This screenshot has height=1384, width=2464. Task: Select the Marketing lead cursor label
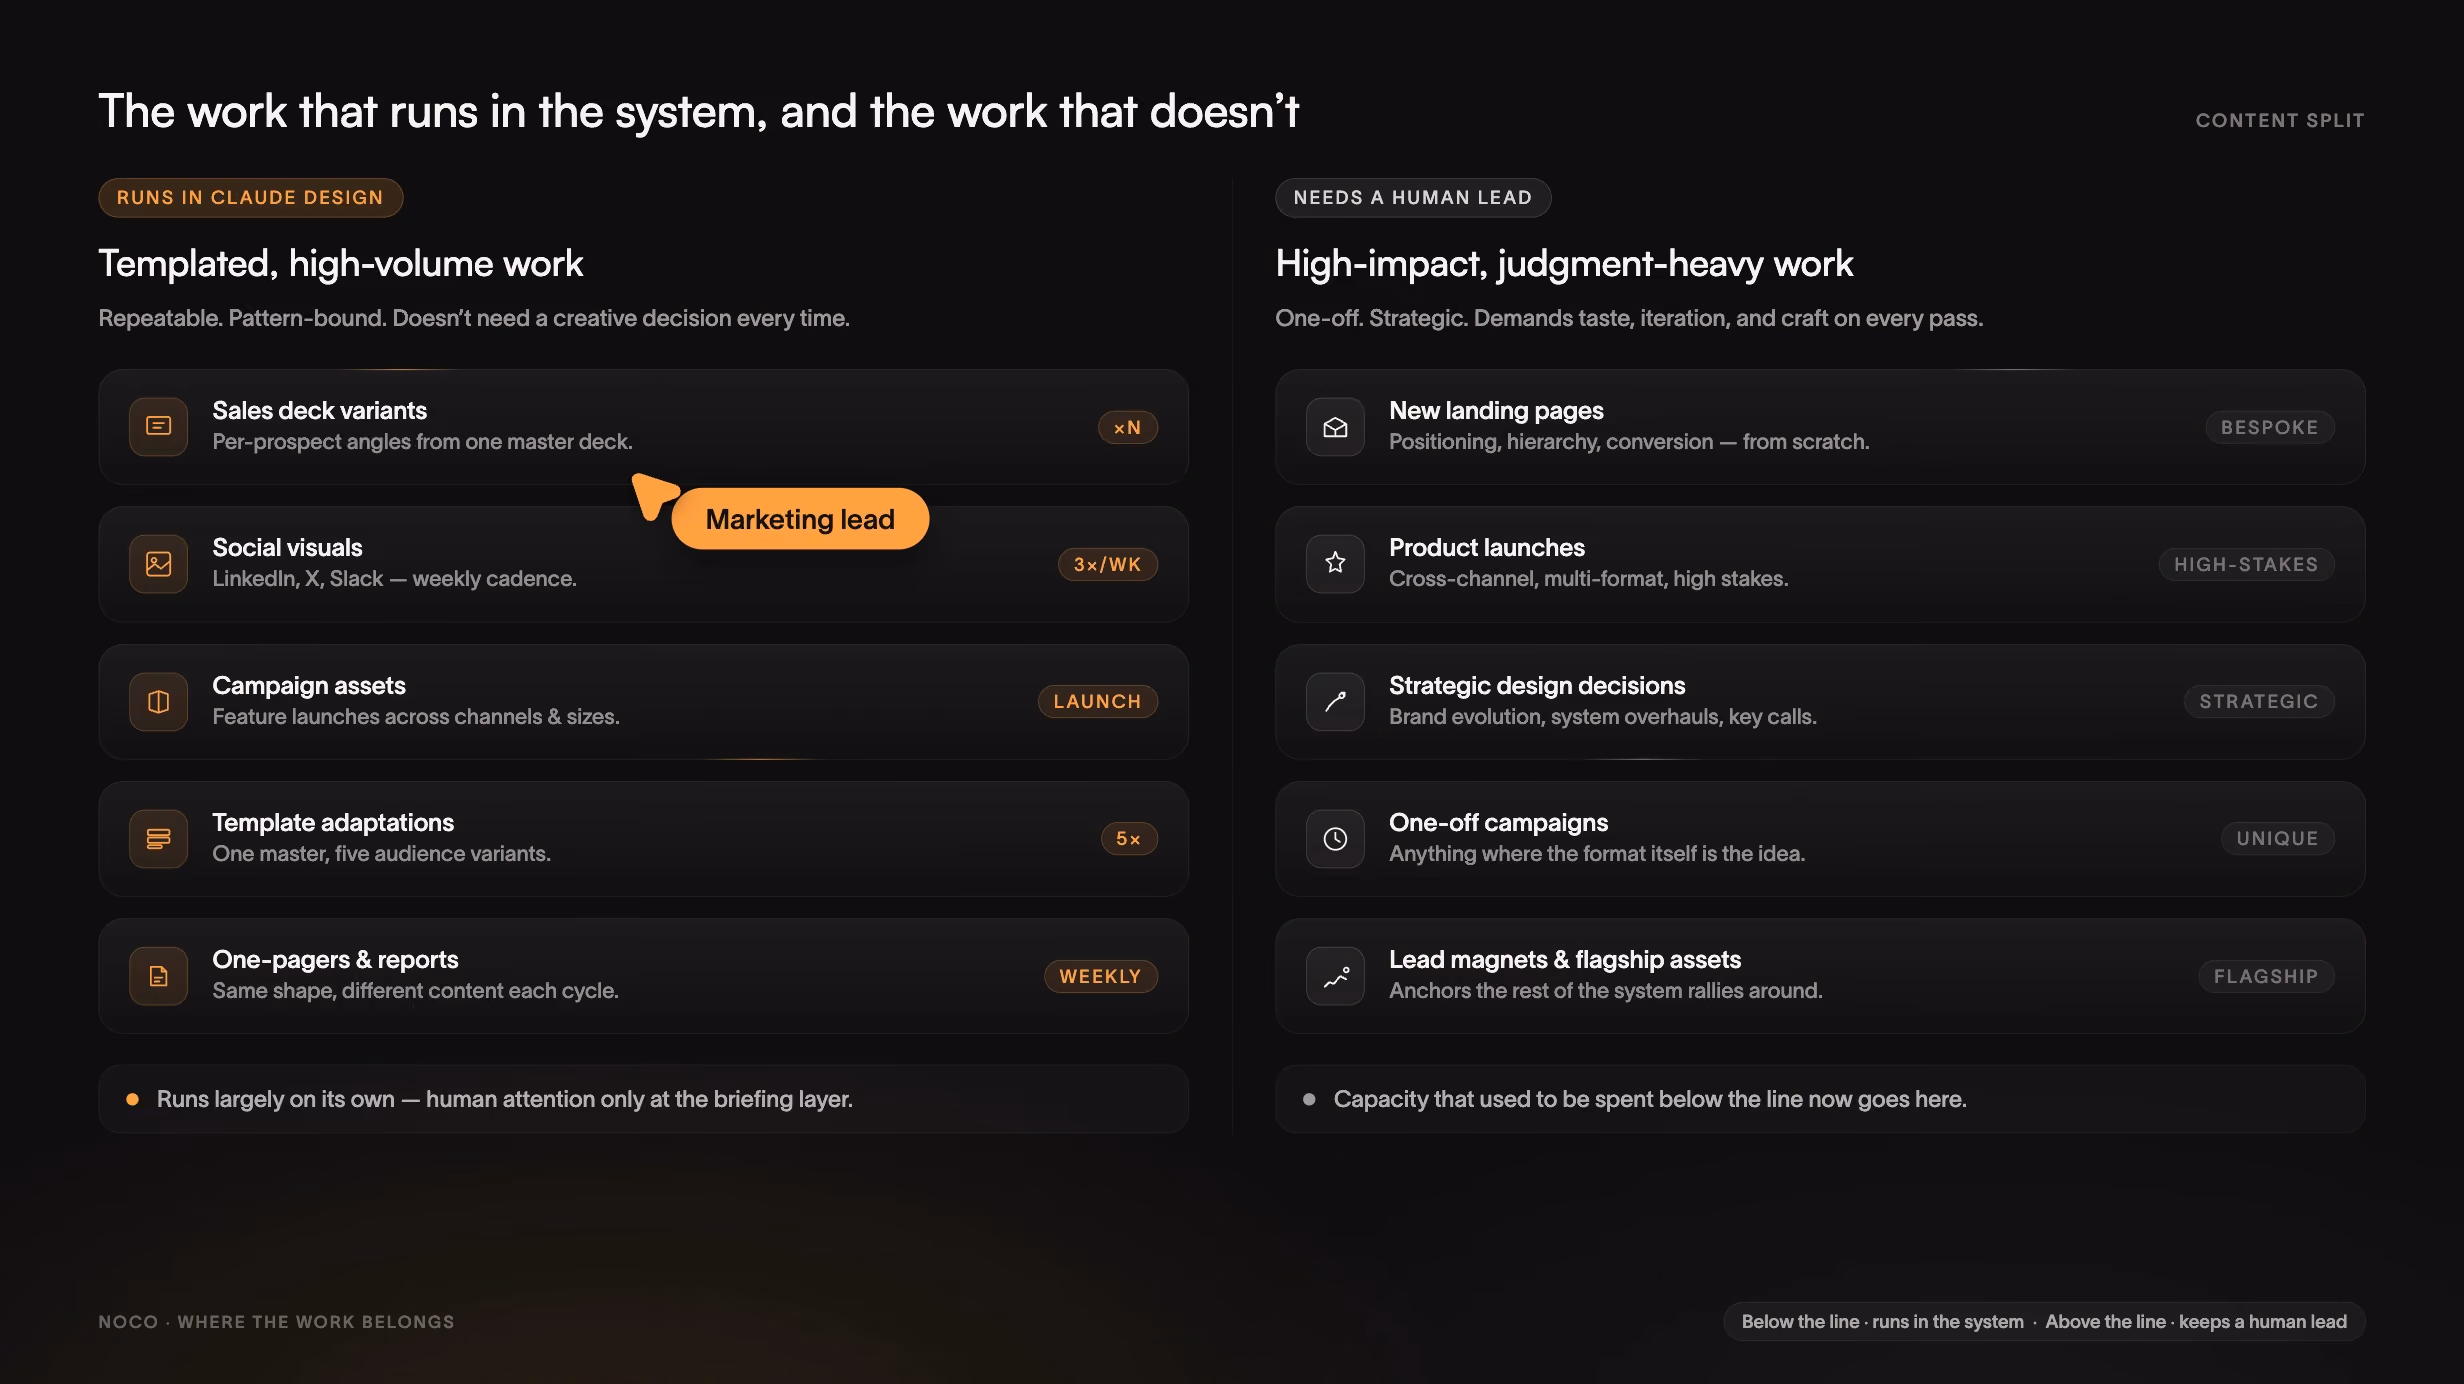800,519
